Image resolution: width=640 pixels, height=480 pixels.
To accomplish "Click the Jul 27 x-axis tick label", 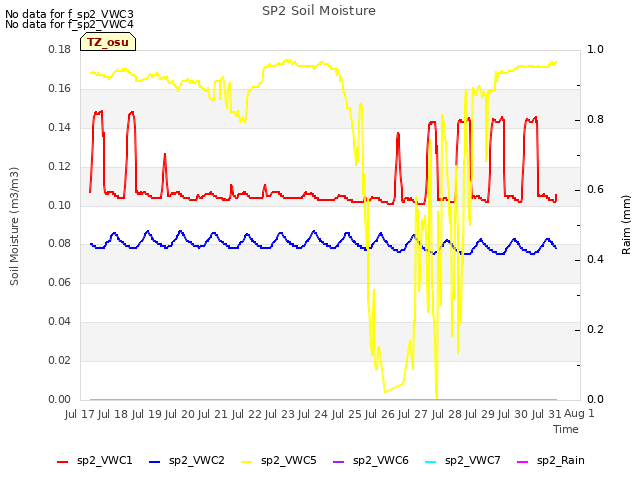I will [414, 414].
